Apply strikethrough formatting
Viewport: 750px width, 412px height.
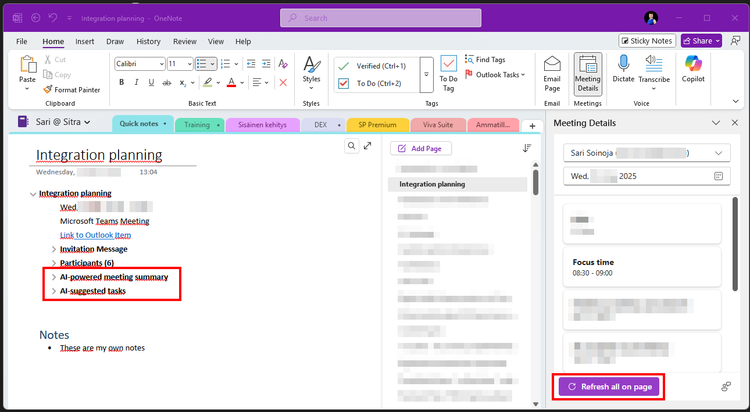pyautogui.click(x=166, y=82)
